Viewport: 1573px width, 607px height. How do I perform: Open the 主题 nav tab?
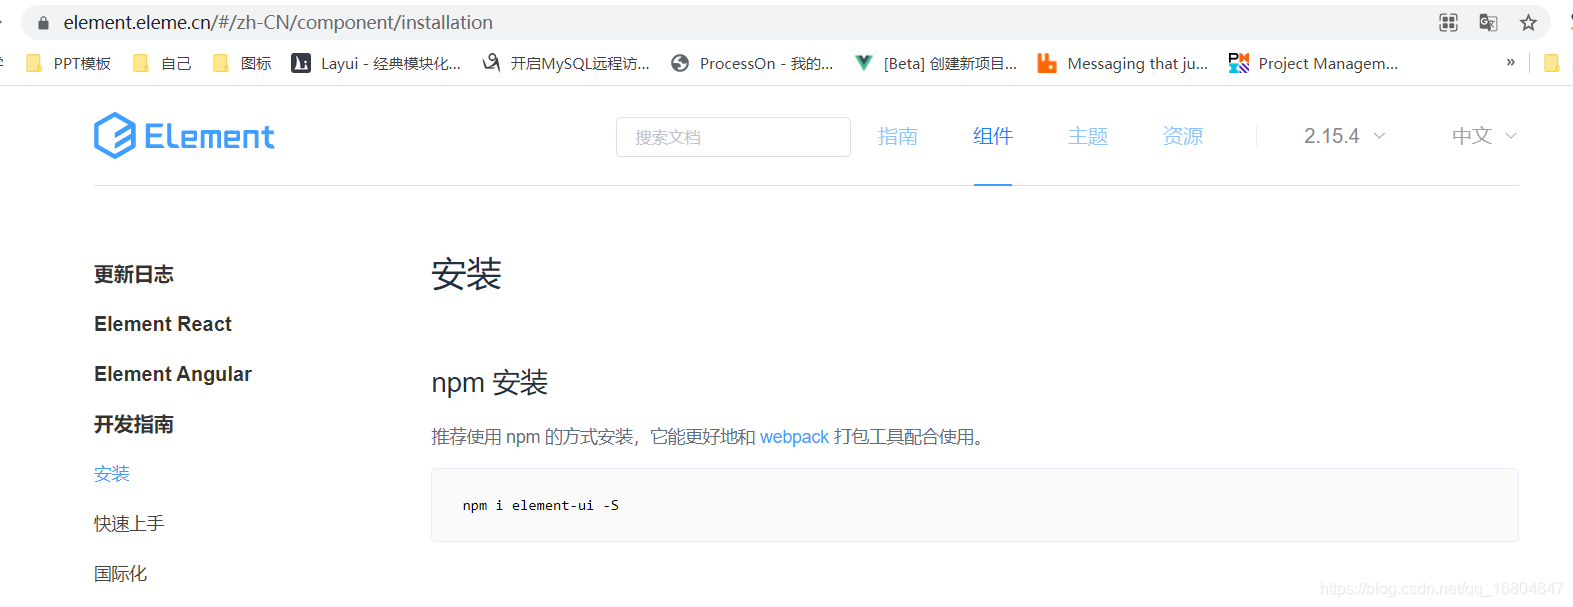(x=1088, y=136)
